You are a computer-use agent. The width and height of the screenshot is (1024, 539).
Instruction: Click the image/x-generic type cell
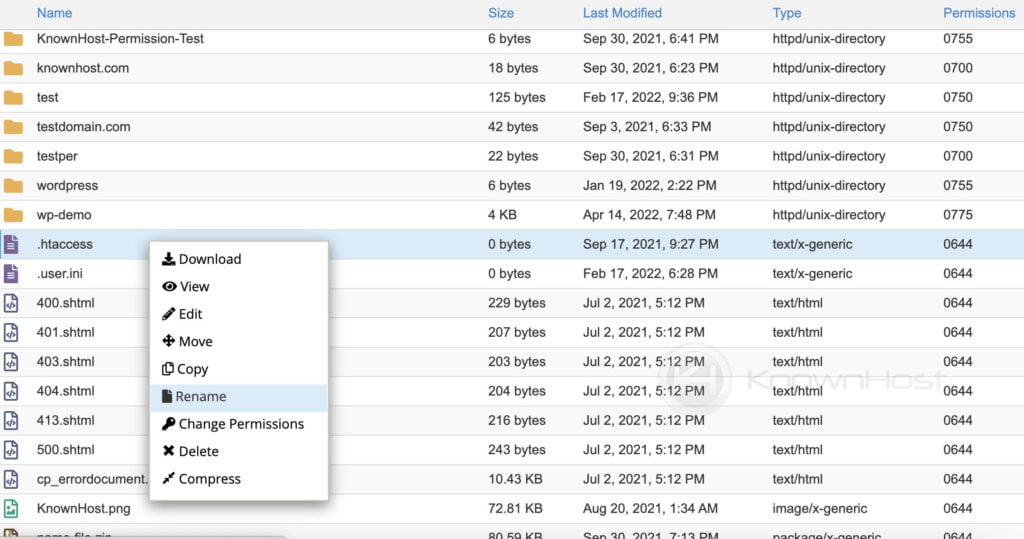coord(820,509)
